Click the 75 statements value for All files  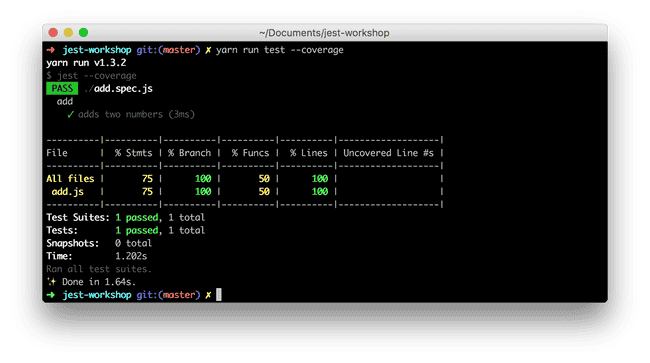click(x=147, y=179)
